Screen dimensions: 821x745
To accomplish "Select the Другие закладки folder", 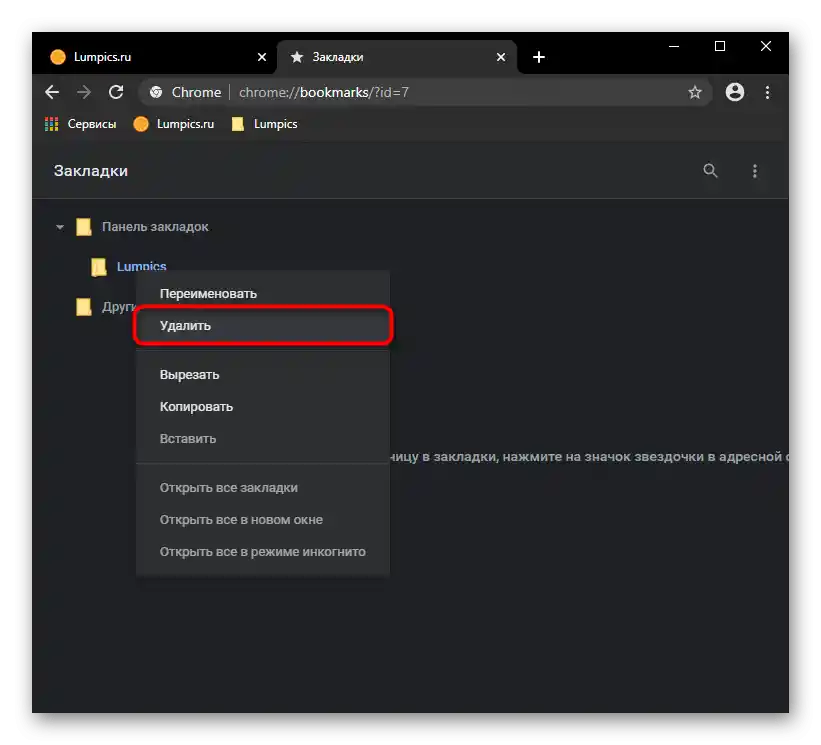I will [106, 307].
